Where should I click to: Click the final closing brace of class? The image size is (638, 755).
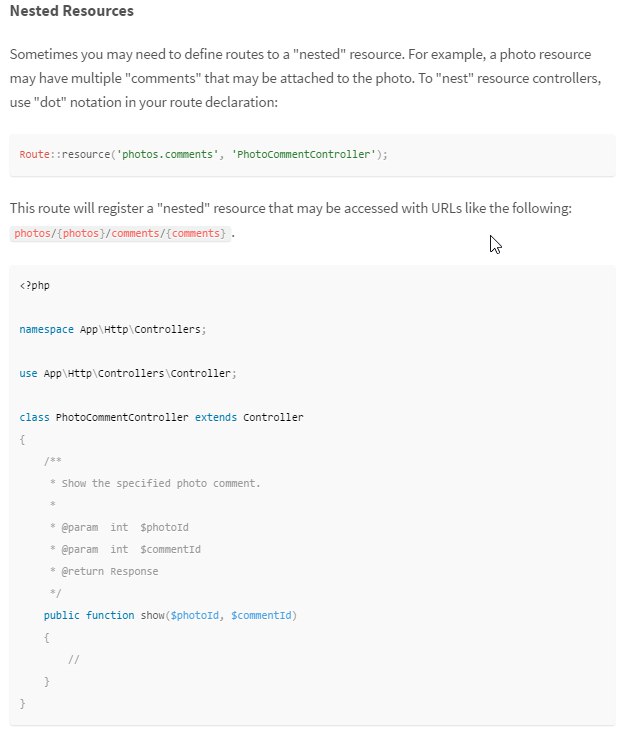point(22,703)
